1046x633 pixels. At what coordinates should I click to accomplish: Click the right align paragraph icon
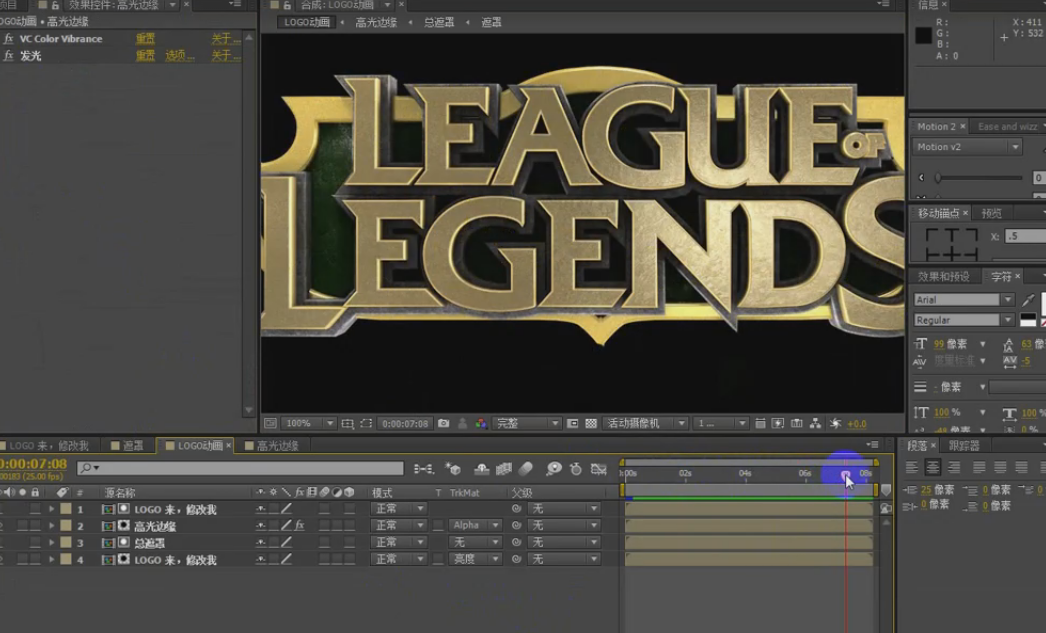955,467
